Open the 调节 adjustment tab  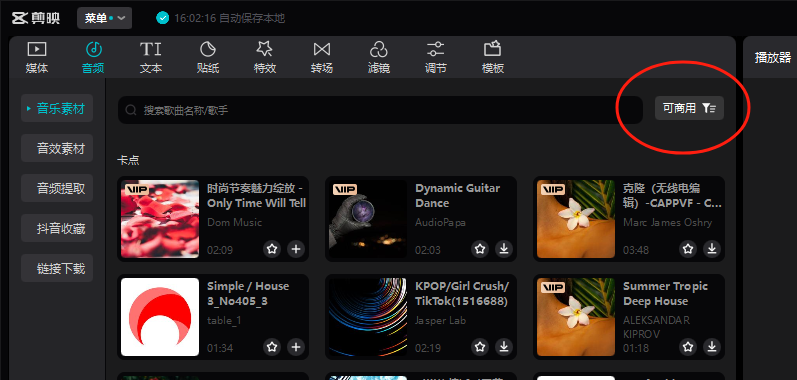[436, 58]
